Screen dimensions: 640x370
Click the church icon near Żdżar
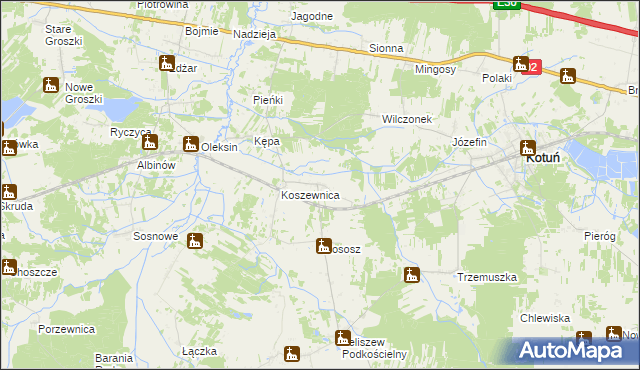[167, 63]
